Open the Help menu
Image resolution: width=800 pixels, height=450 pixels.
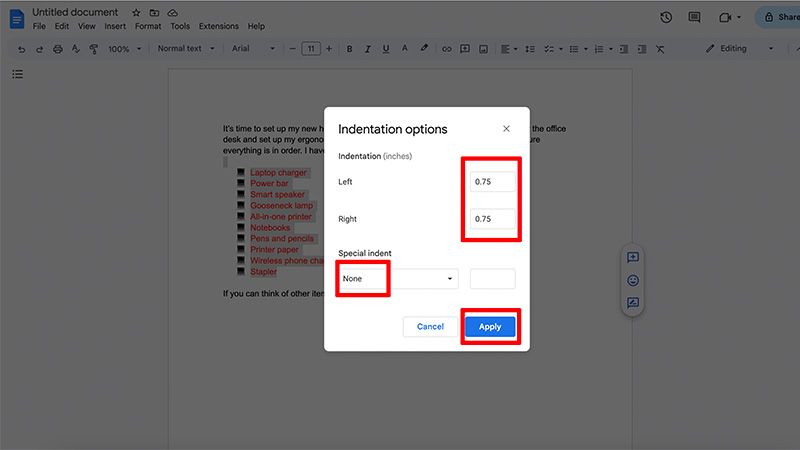[x=256, y=26]
